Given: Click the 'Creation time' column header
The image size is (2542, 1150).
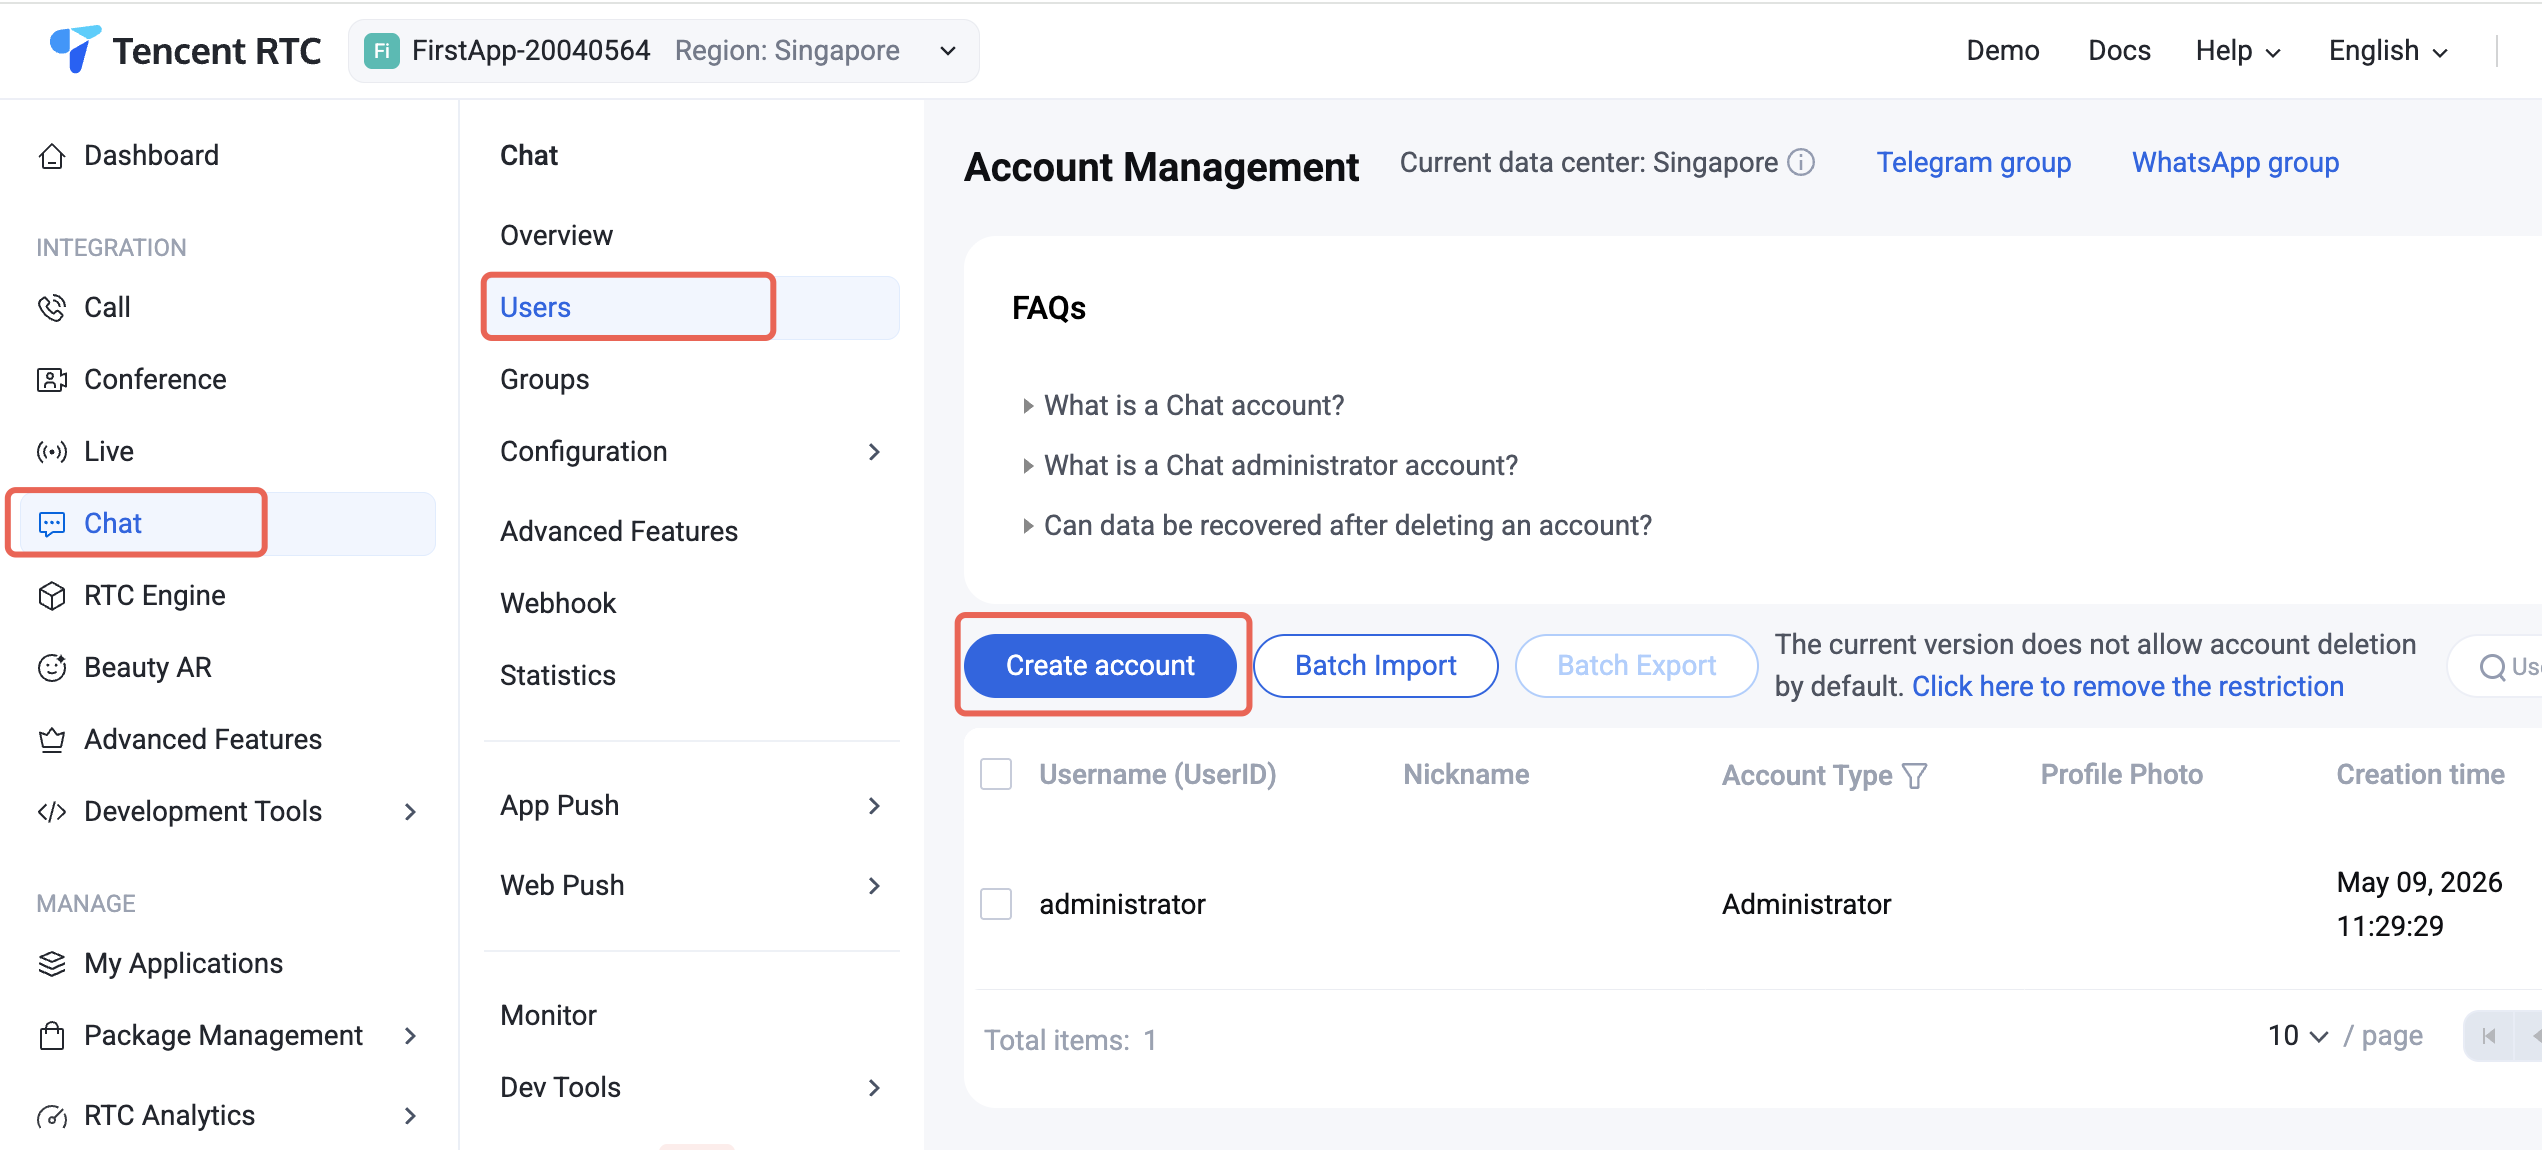Looking at the screenshot, I should tap(2420, 775).
